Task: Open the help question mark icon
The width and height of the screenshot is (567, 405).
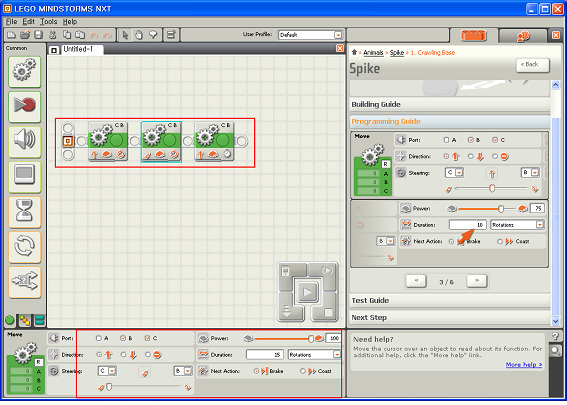Action: 555,336
